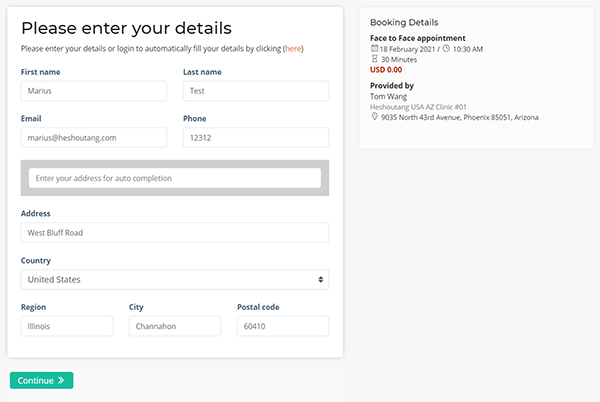
Task: Click the address auto completion search box
Action: tap(175, 178)
